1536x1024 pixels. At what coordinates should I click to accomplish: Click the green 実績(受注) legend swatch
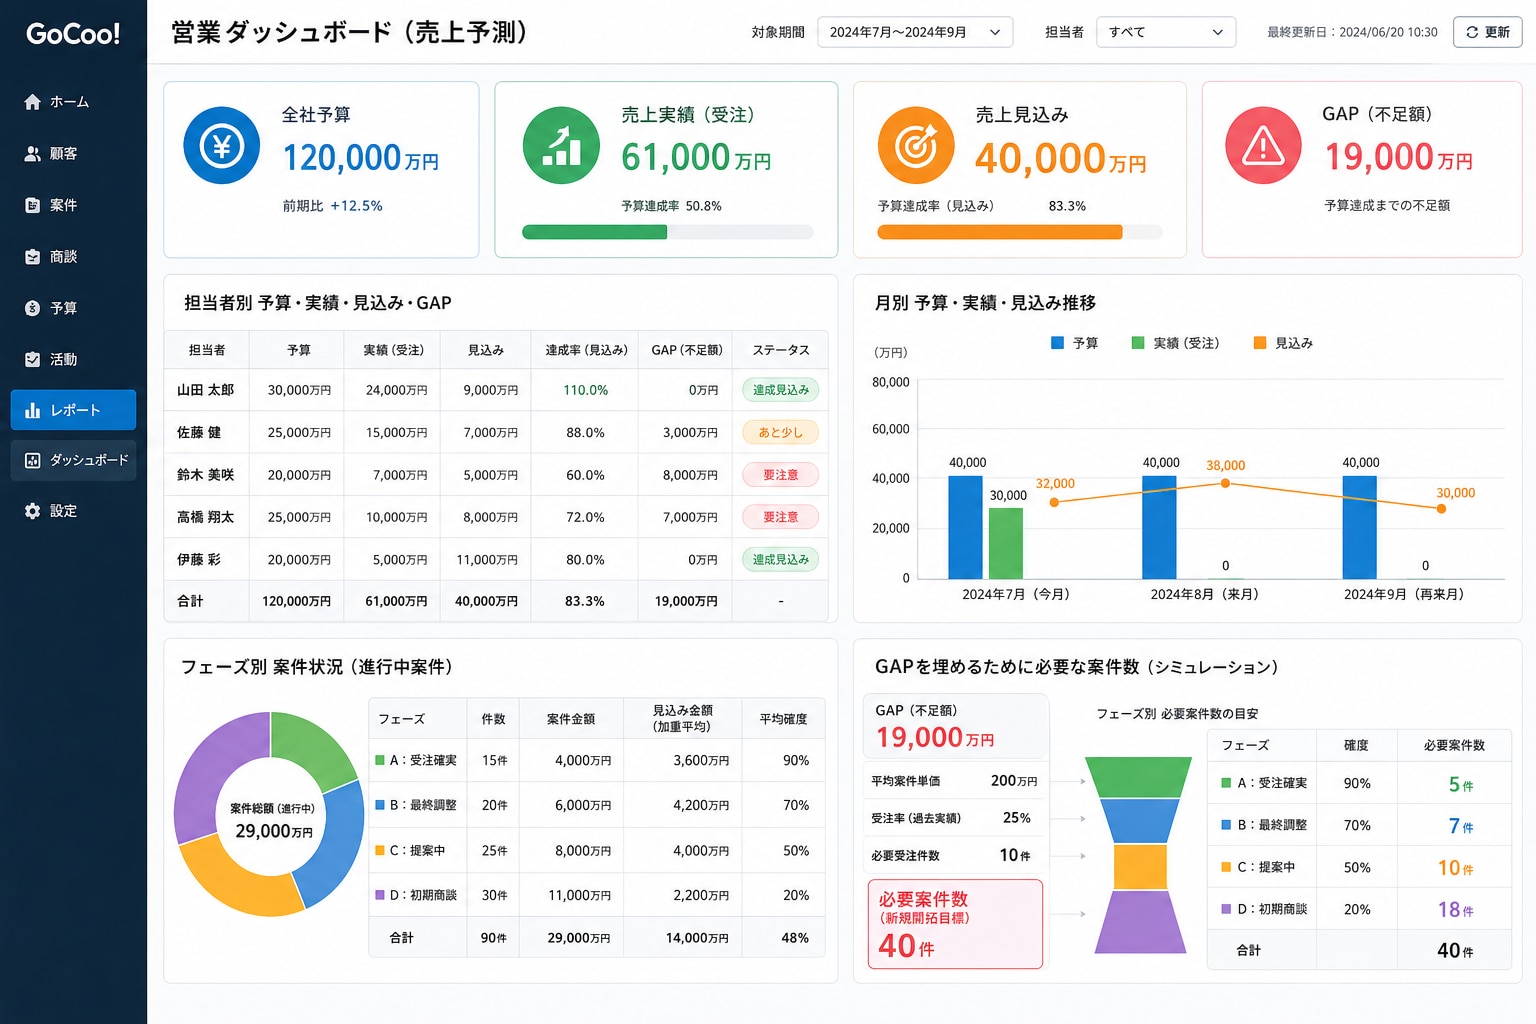point(1137,343)
